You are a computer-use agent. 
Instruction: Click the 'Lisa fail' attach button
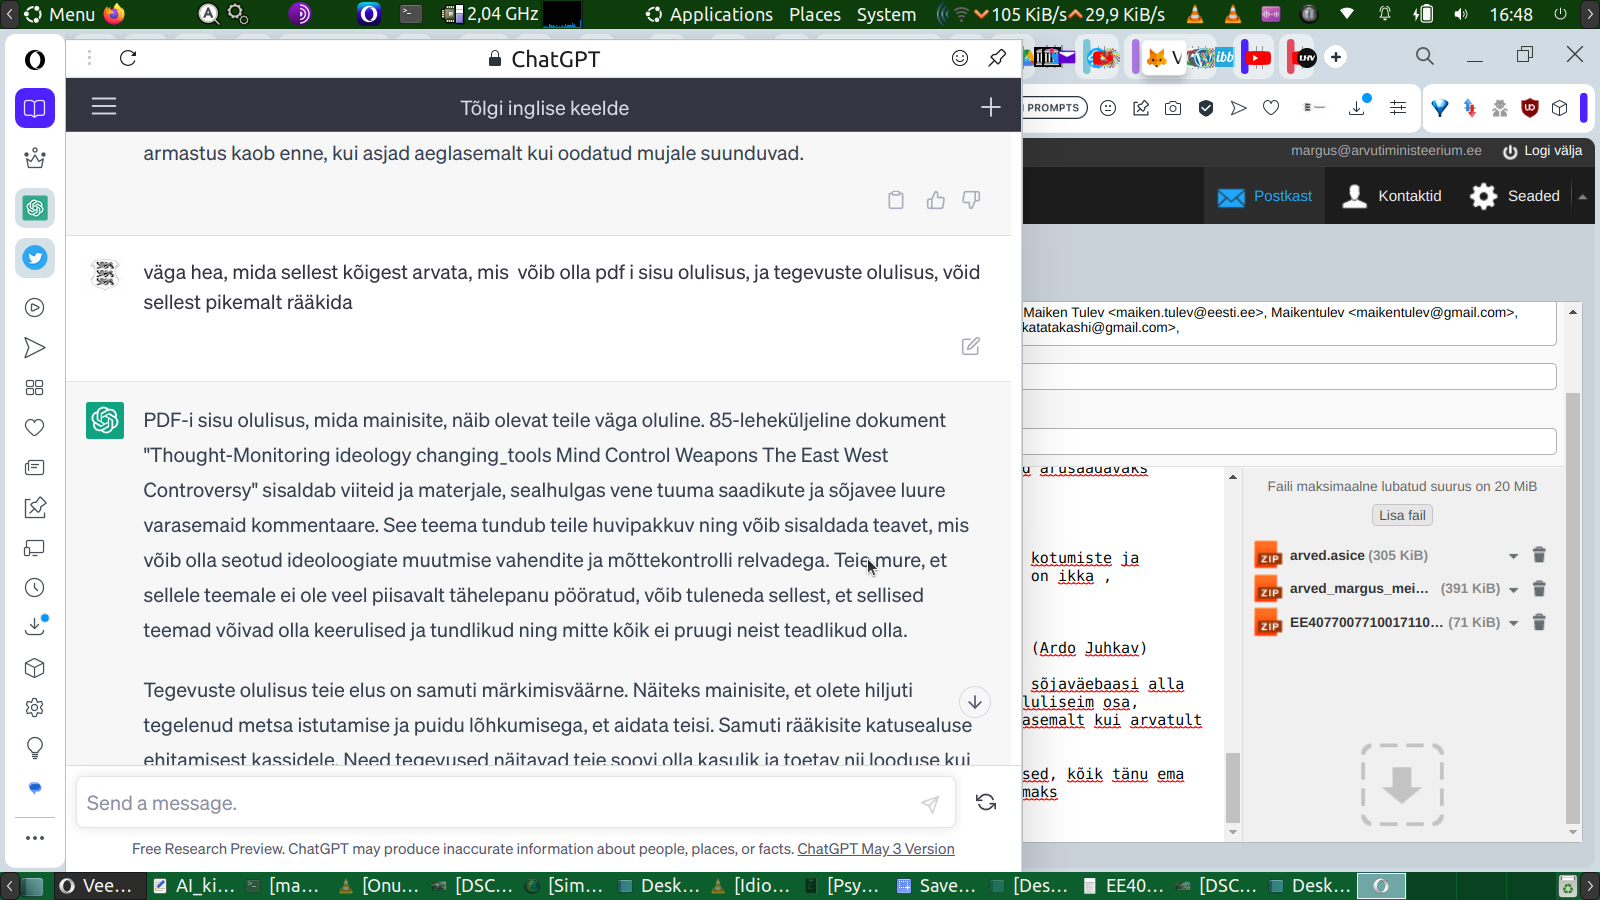1402,515
